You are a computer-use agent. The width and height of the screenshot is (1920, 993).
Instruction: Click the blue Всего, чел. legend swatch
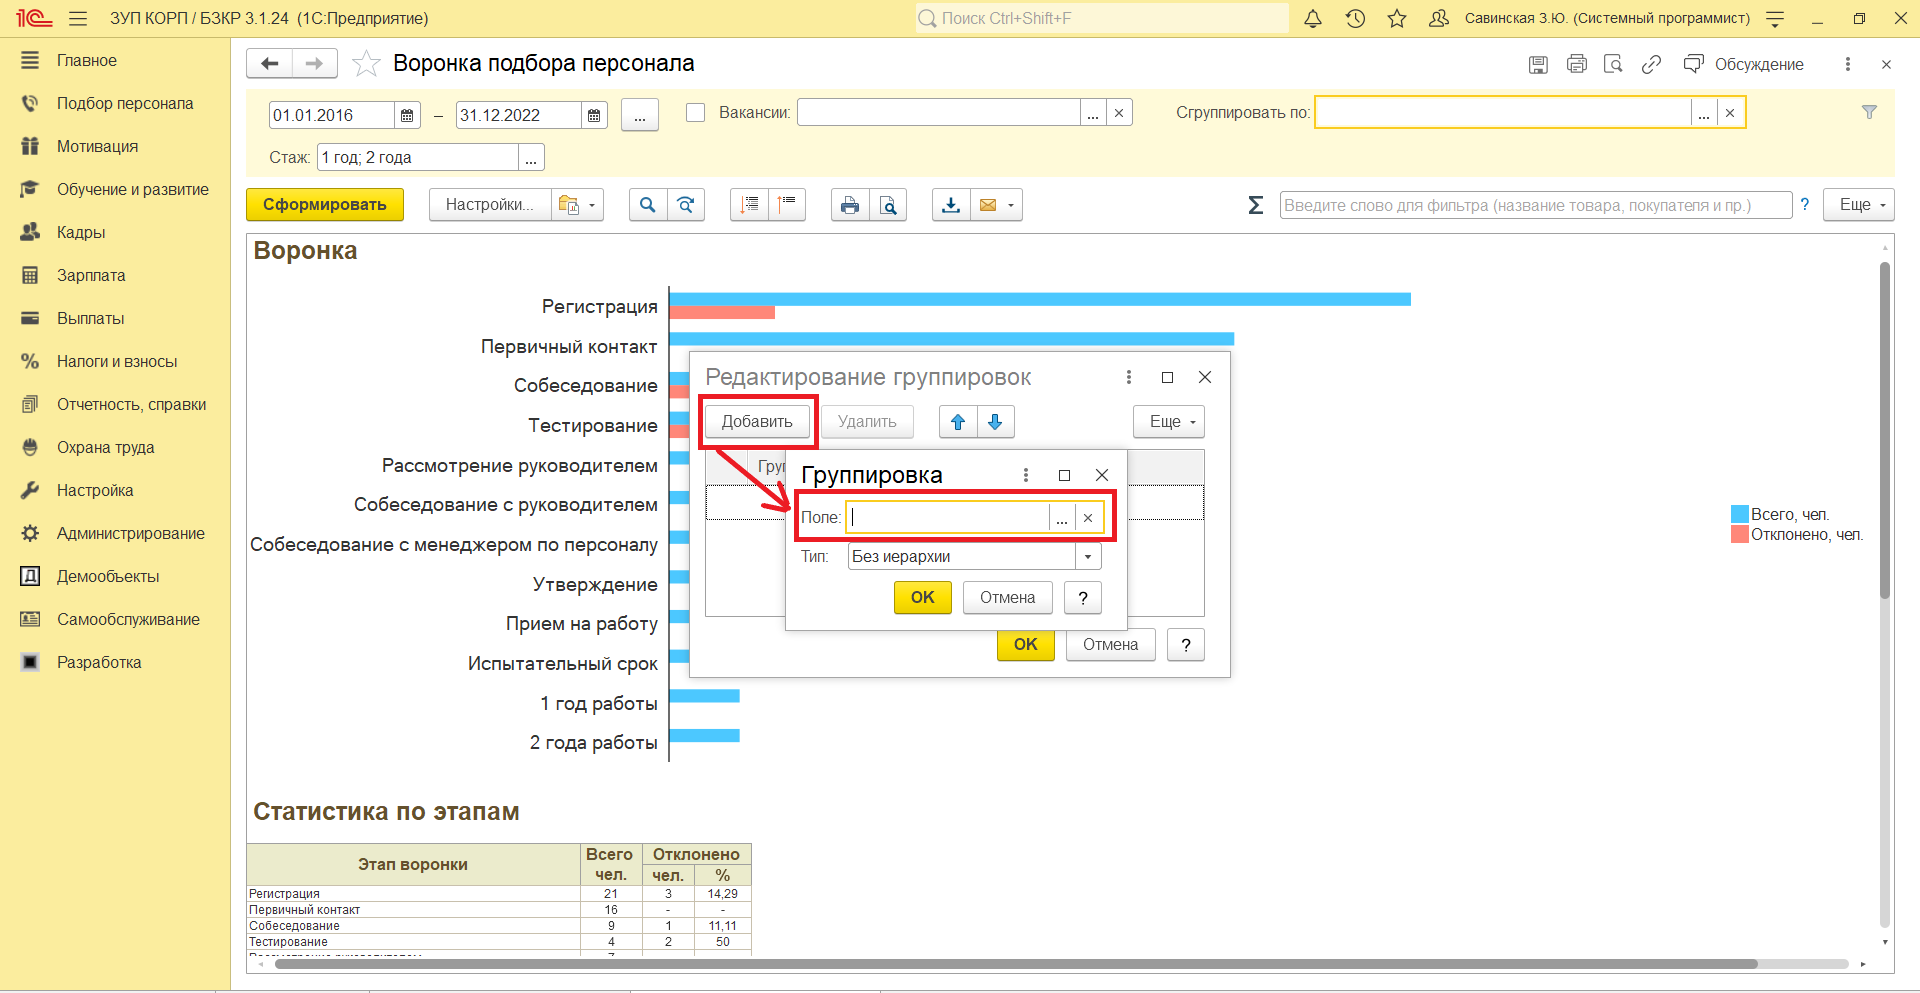pyautogui.click(x=1739, y=515)
